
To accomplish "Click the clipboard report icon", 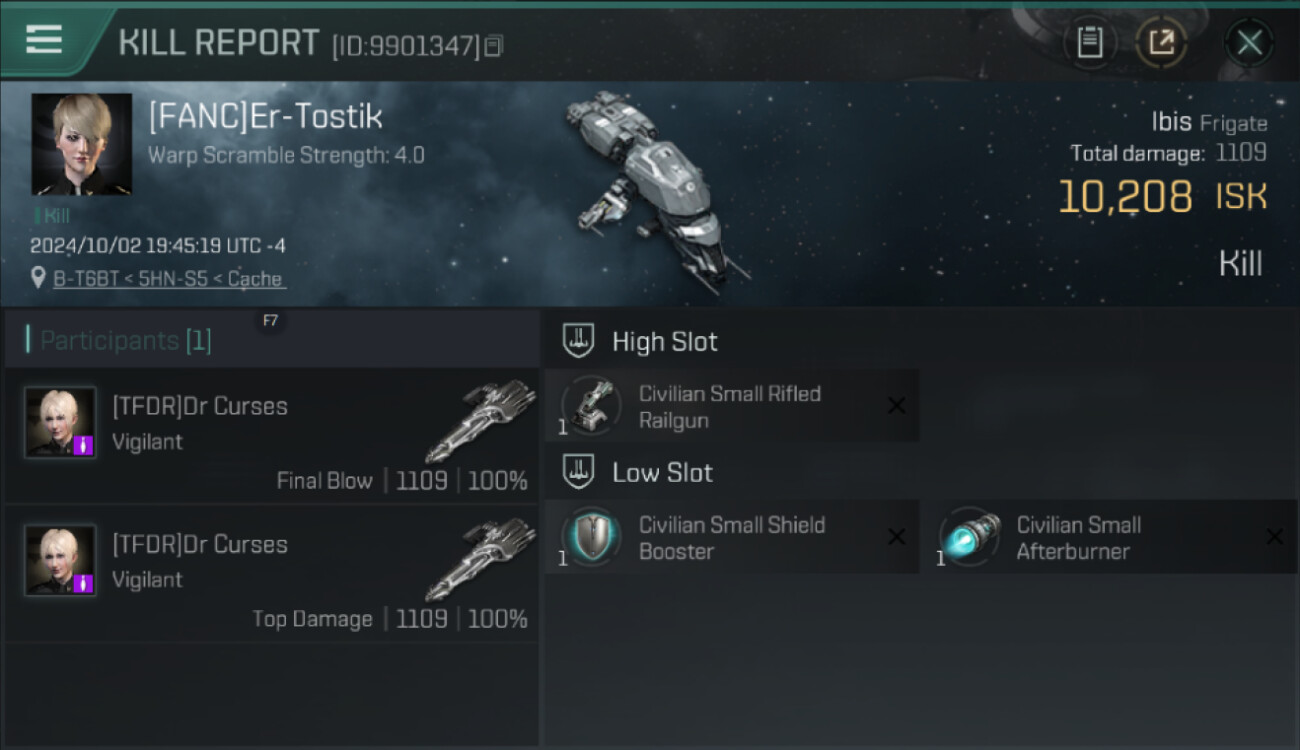I will click(x=1090, y=43).
